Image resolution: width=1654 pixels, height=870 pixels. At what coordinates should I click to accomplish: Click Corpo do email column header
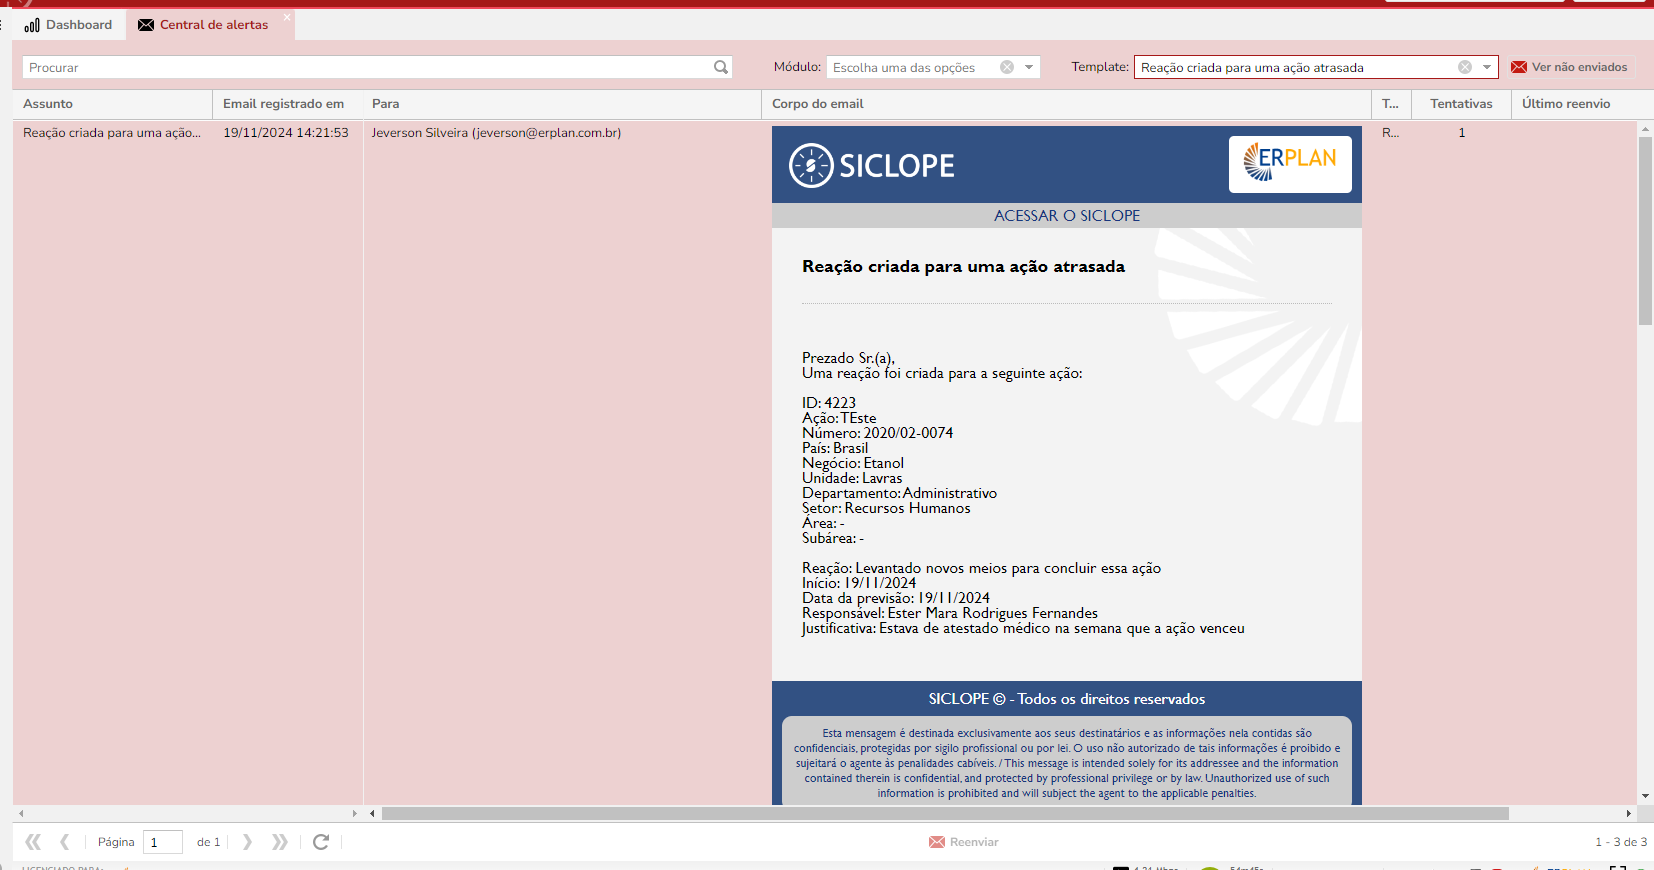[x=1066, y=104]
